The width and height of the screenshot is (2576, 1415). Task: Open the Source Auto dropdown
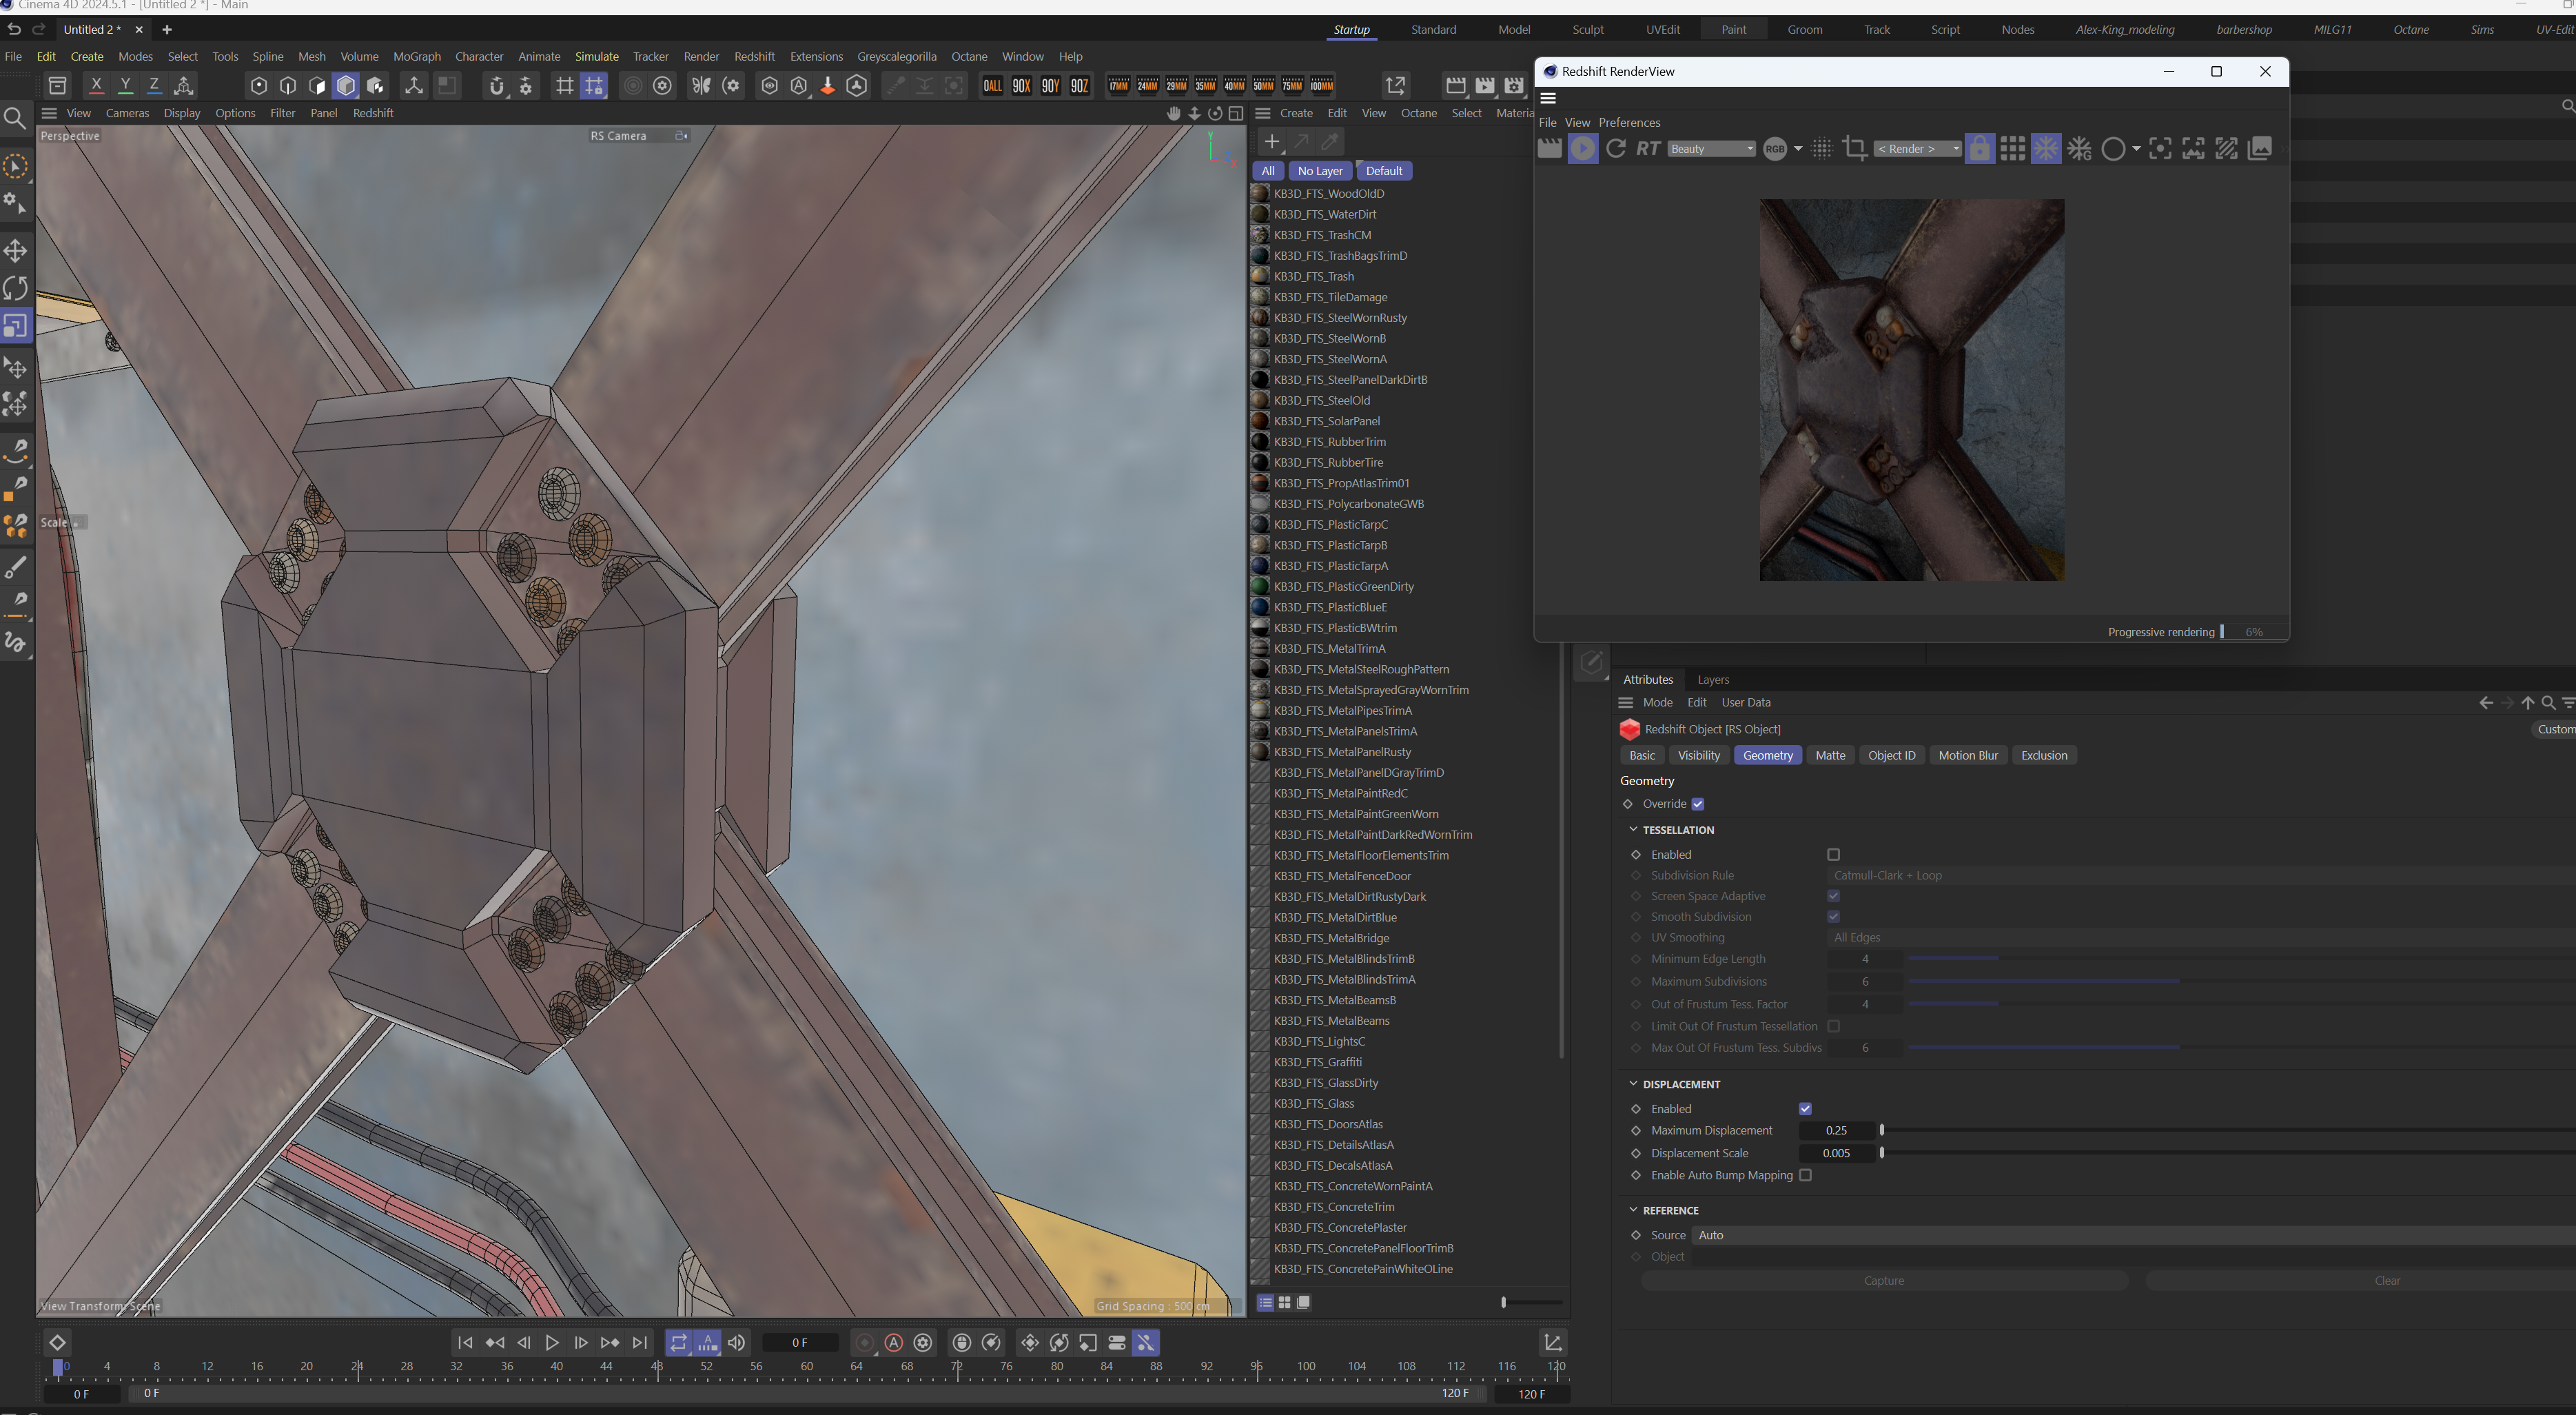[2133, 1235]
